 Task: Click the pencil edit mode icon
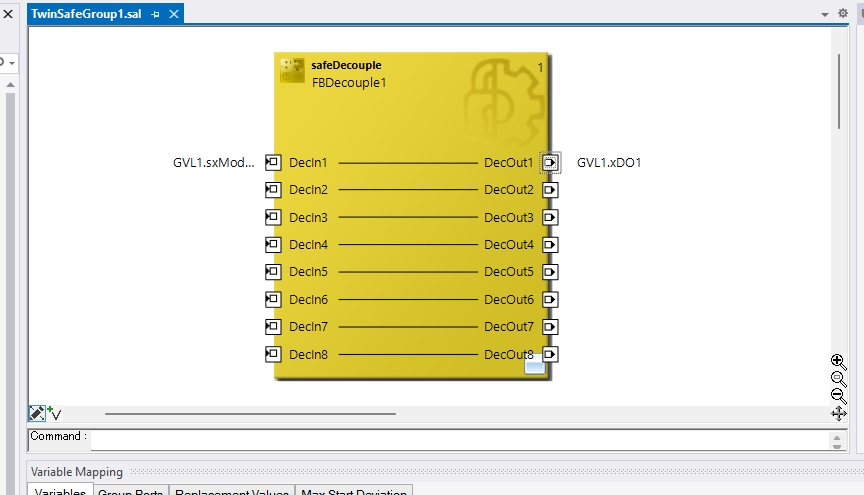36,413
